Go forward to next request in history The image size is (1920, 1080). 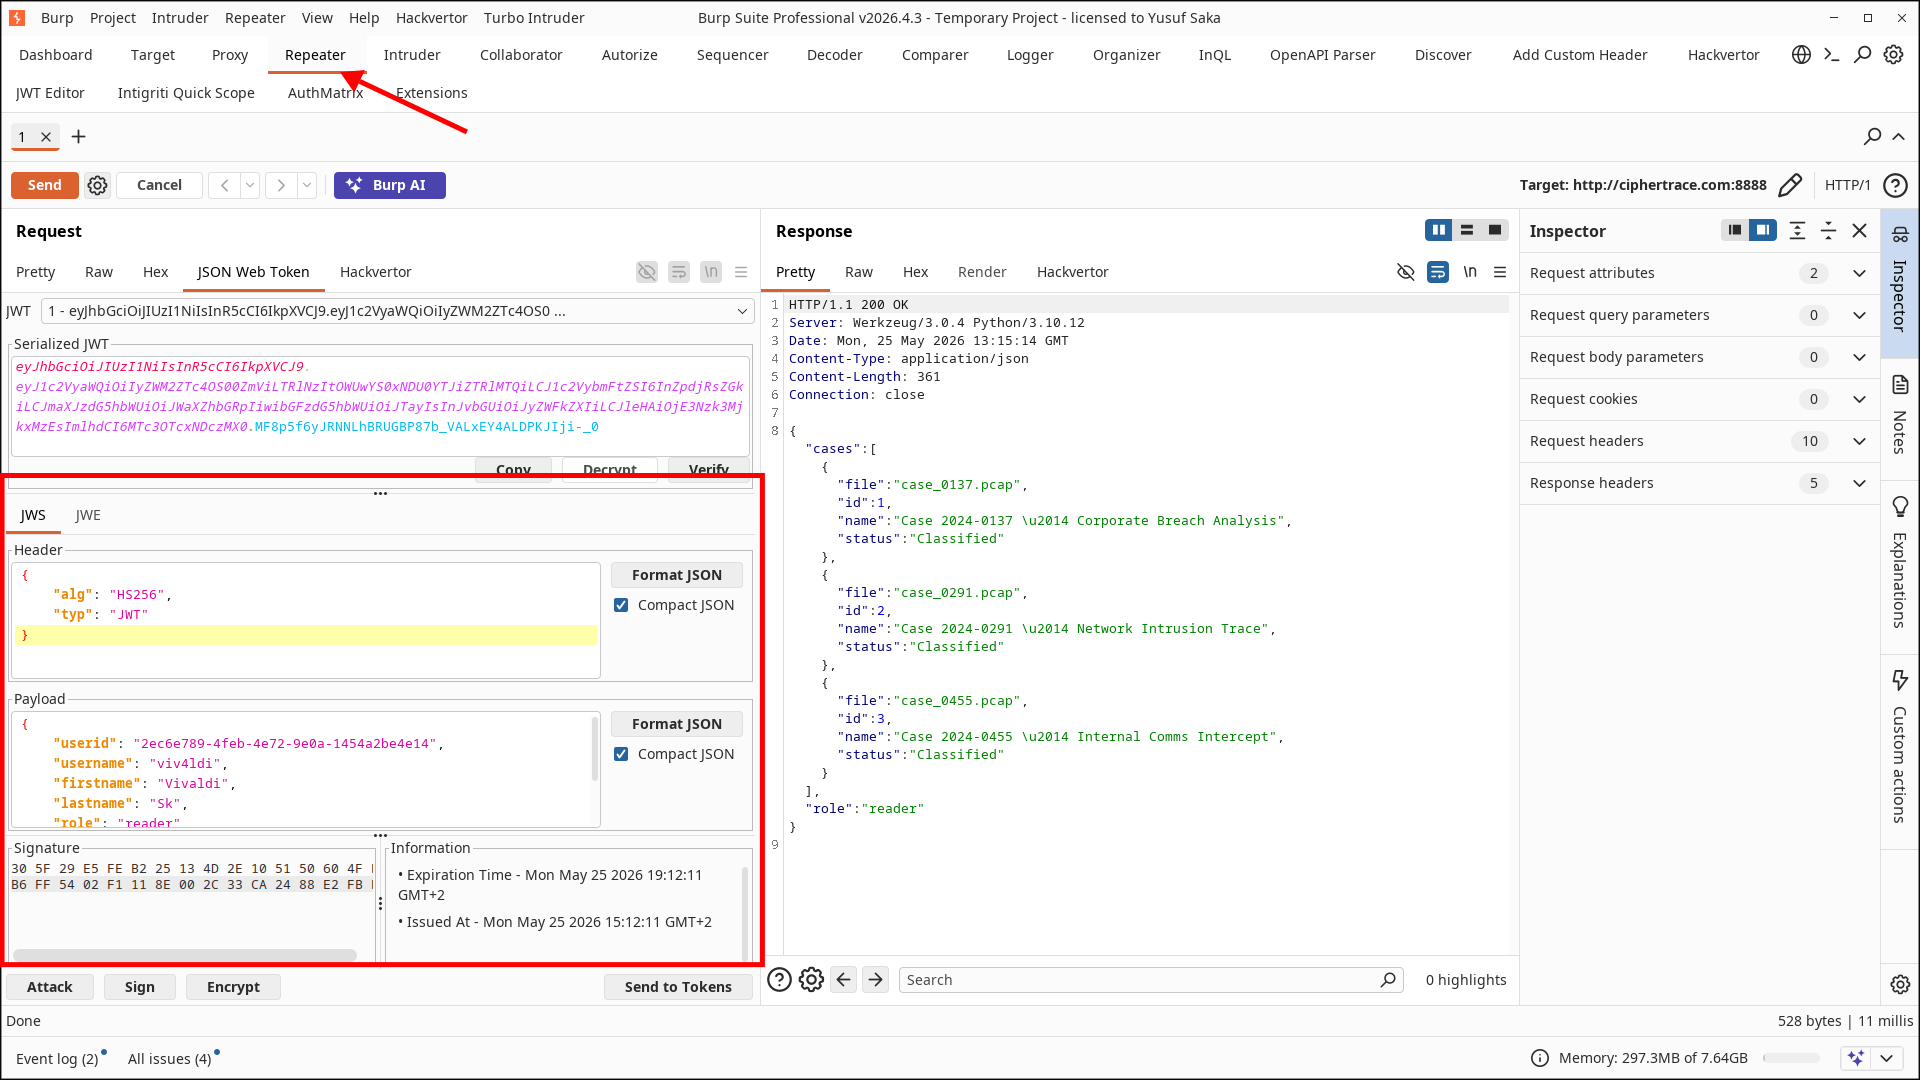coord(281,185)
